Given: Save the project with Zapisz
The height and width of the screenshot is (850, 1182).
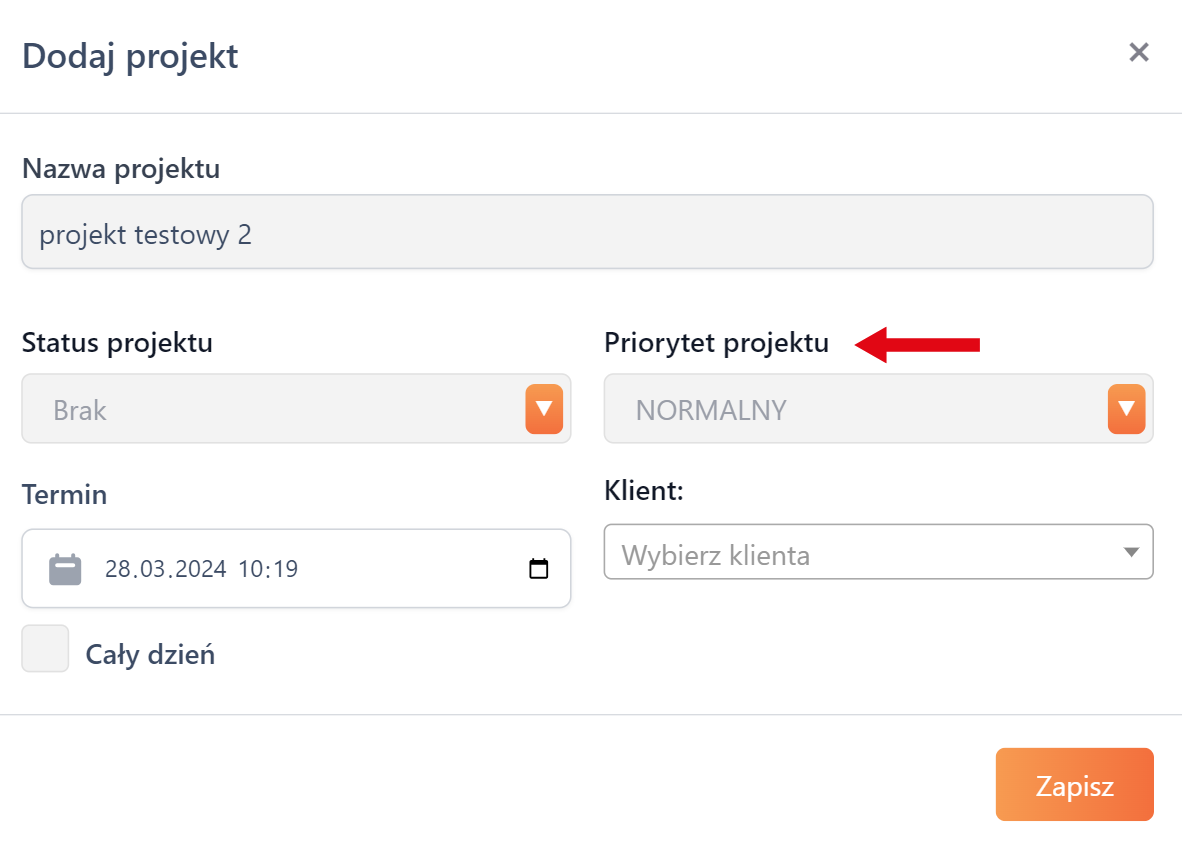Looking at the screenshot, I should 1074,785.
